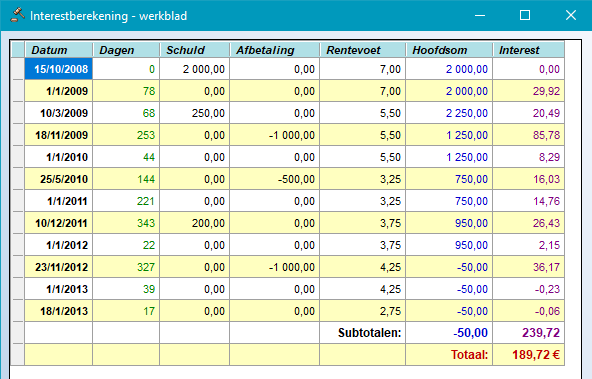The width and height of the screenshot is (592, 379).
Task: Click the Afbetaling -1 000,00 in 23/11/2012 row
Action: tap(274, 267)
